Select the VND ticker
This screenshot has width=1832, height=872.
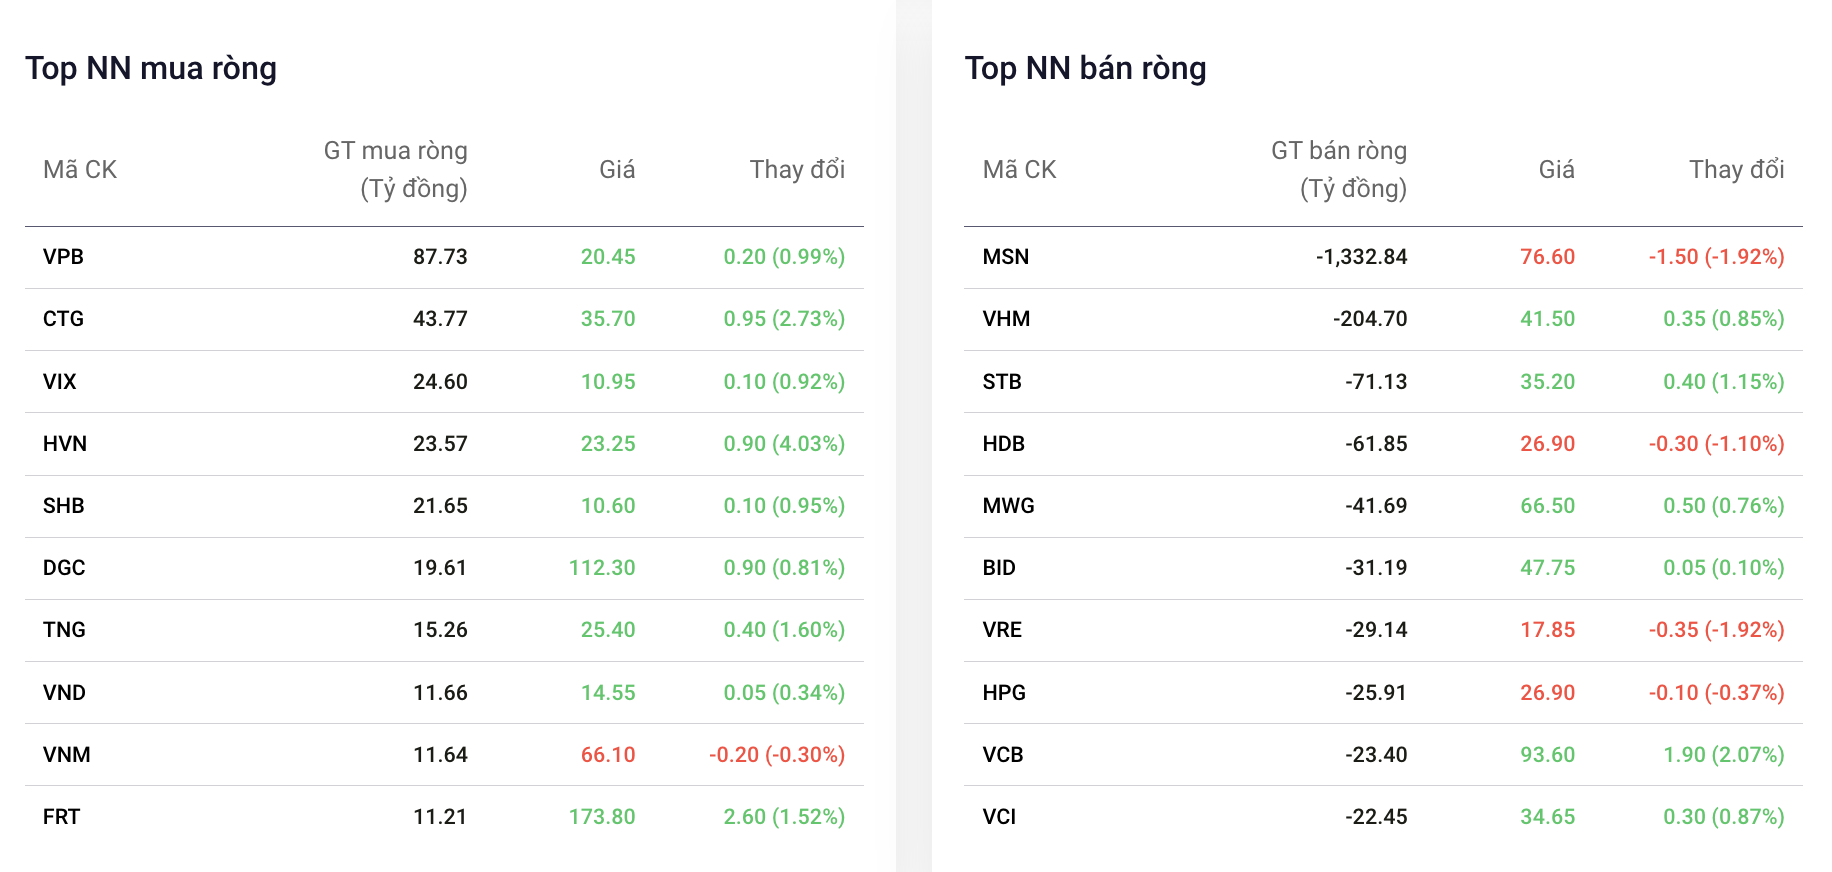[x=64, y=693]
